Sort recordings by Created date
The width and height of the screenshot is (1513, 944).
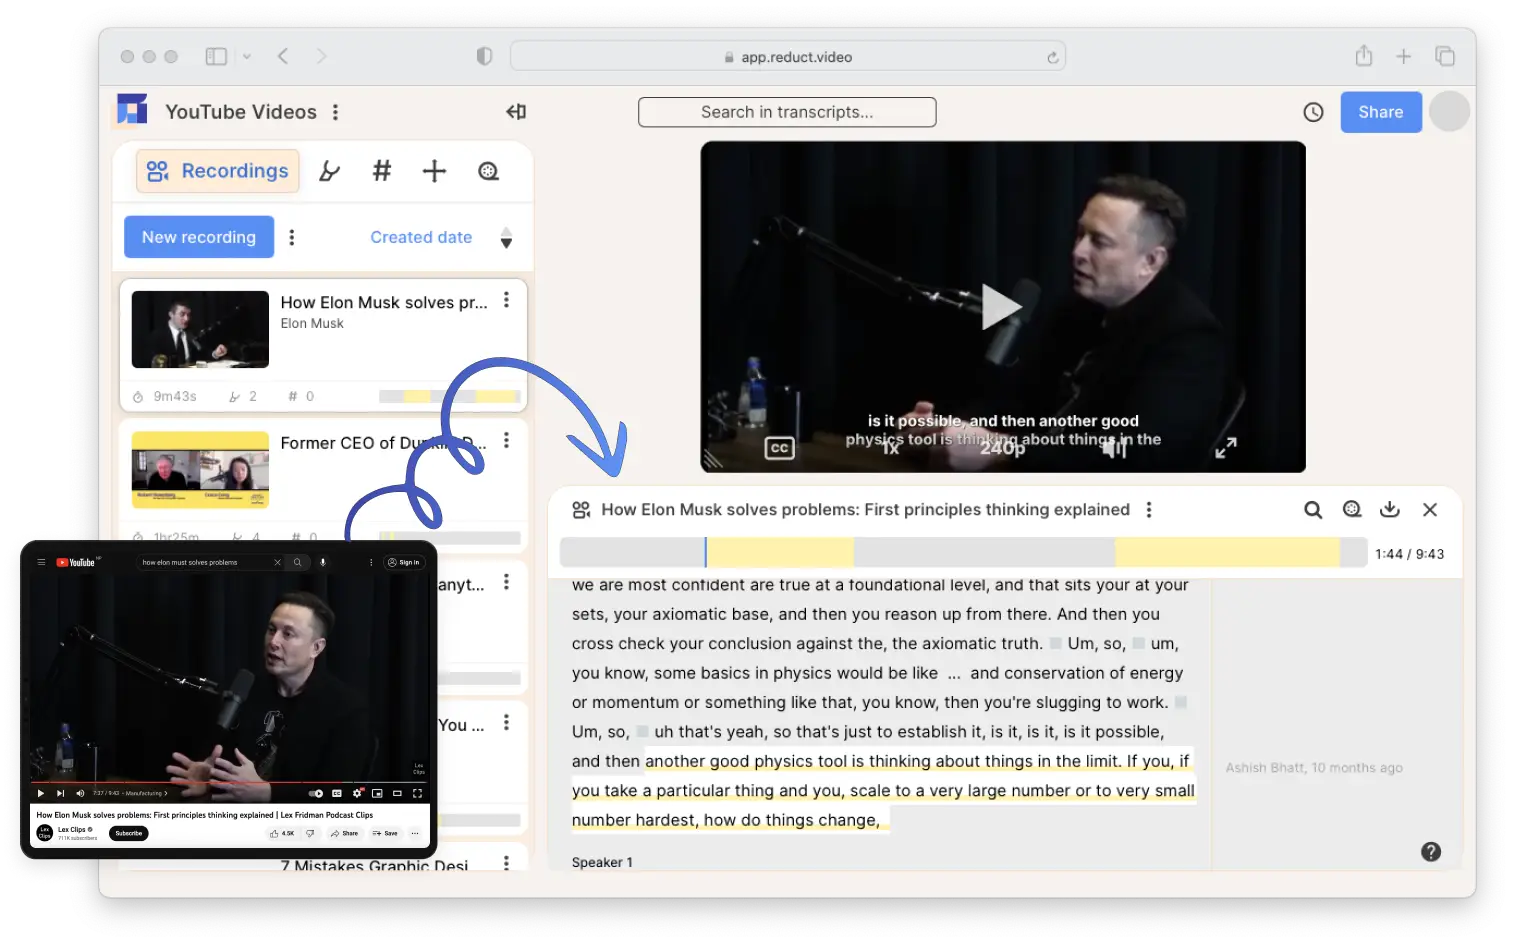421,237
